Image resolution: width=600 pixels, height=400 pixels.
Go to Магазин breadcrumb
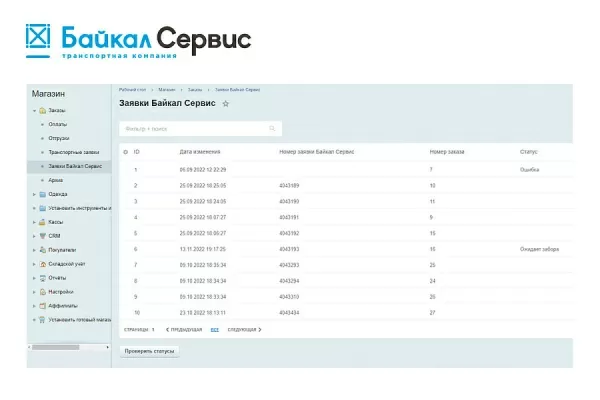click(x=167, y=90)
